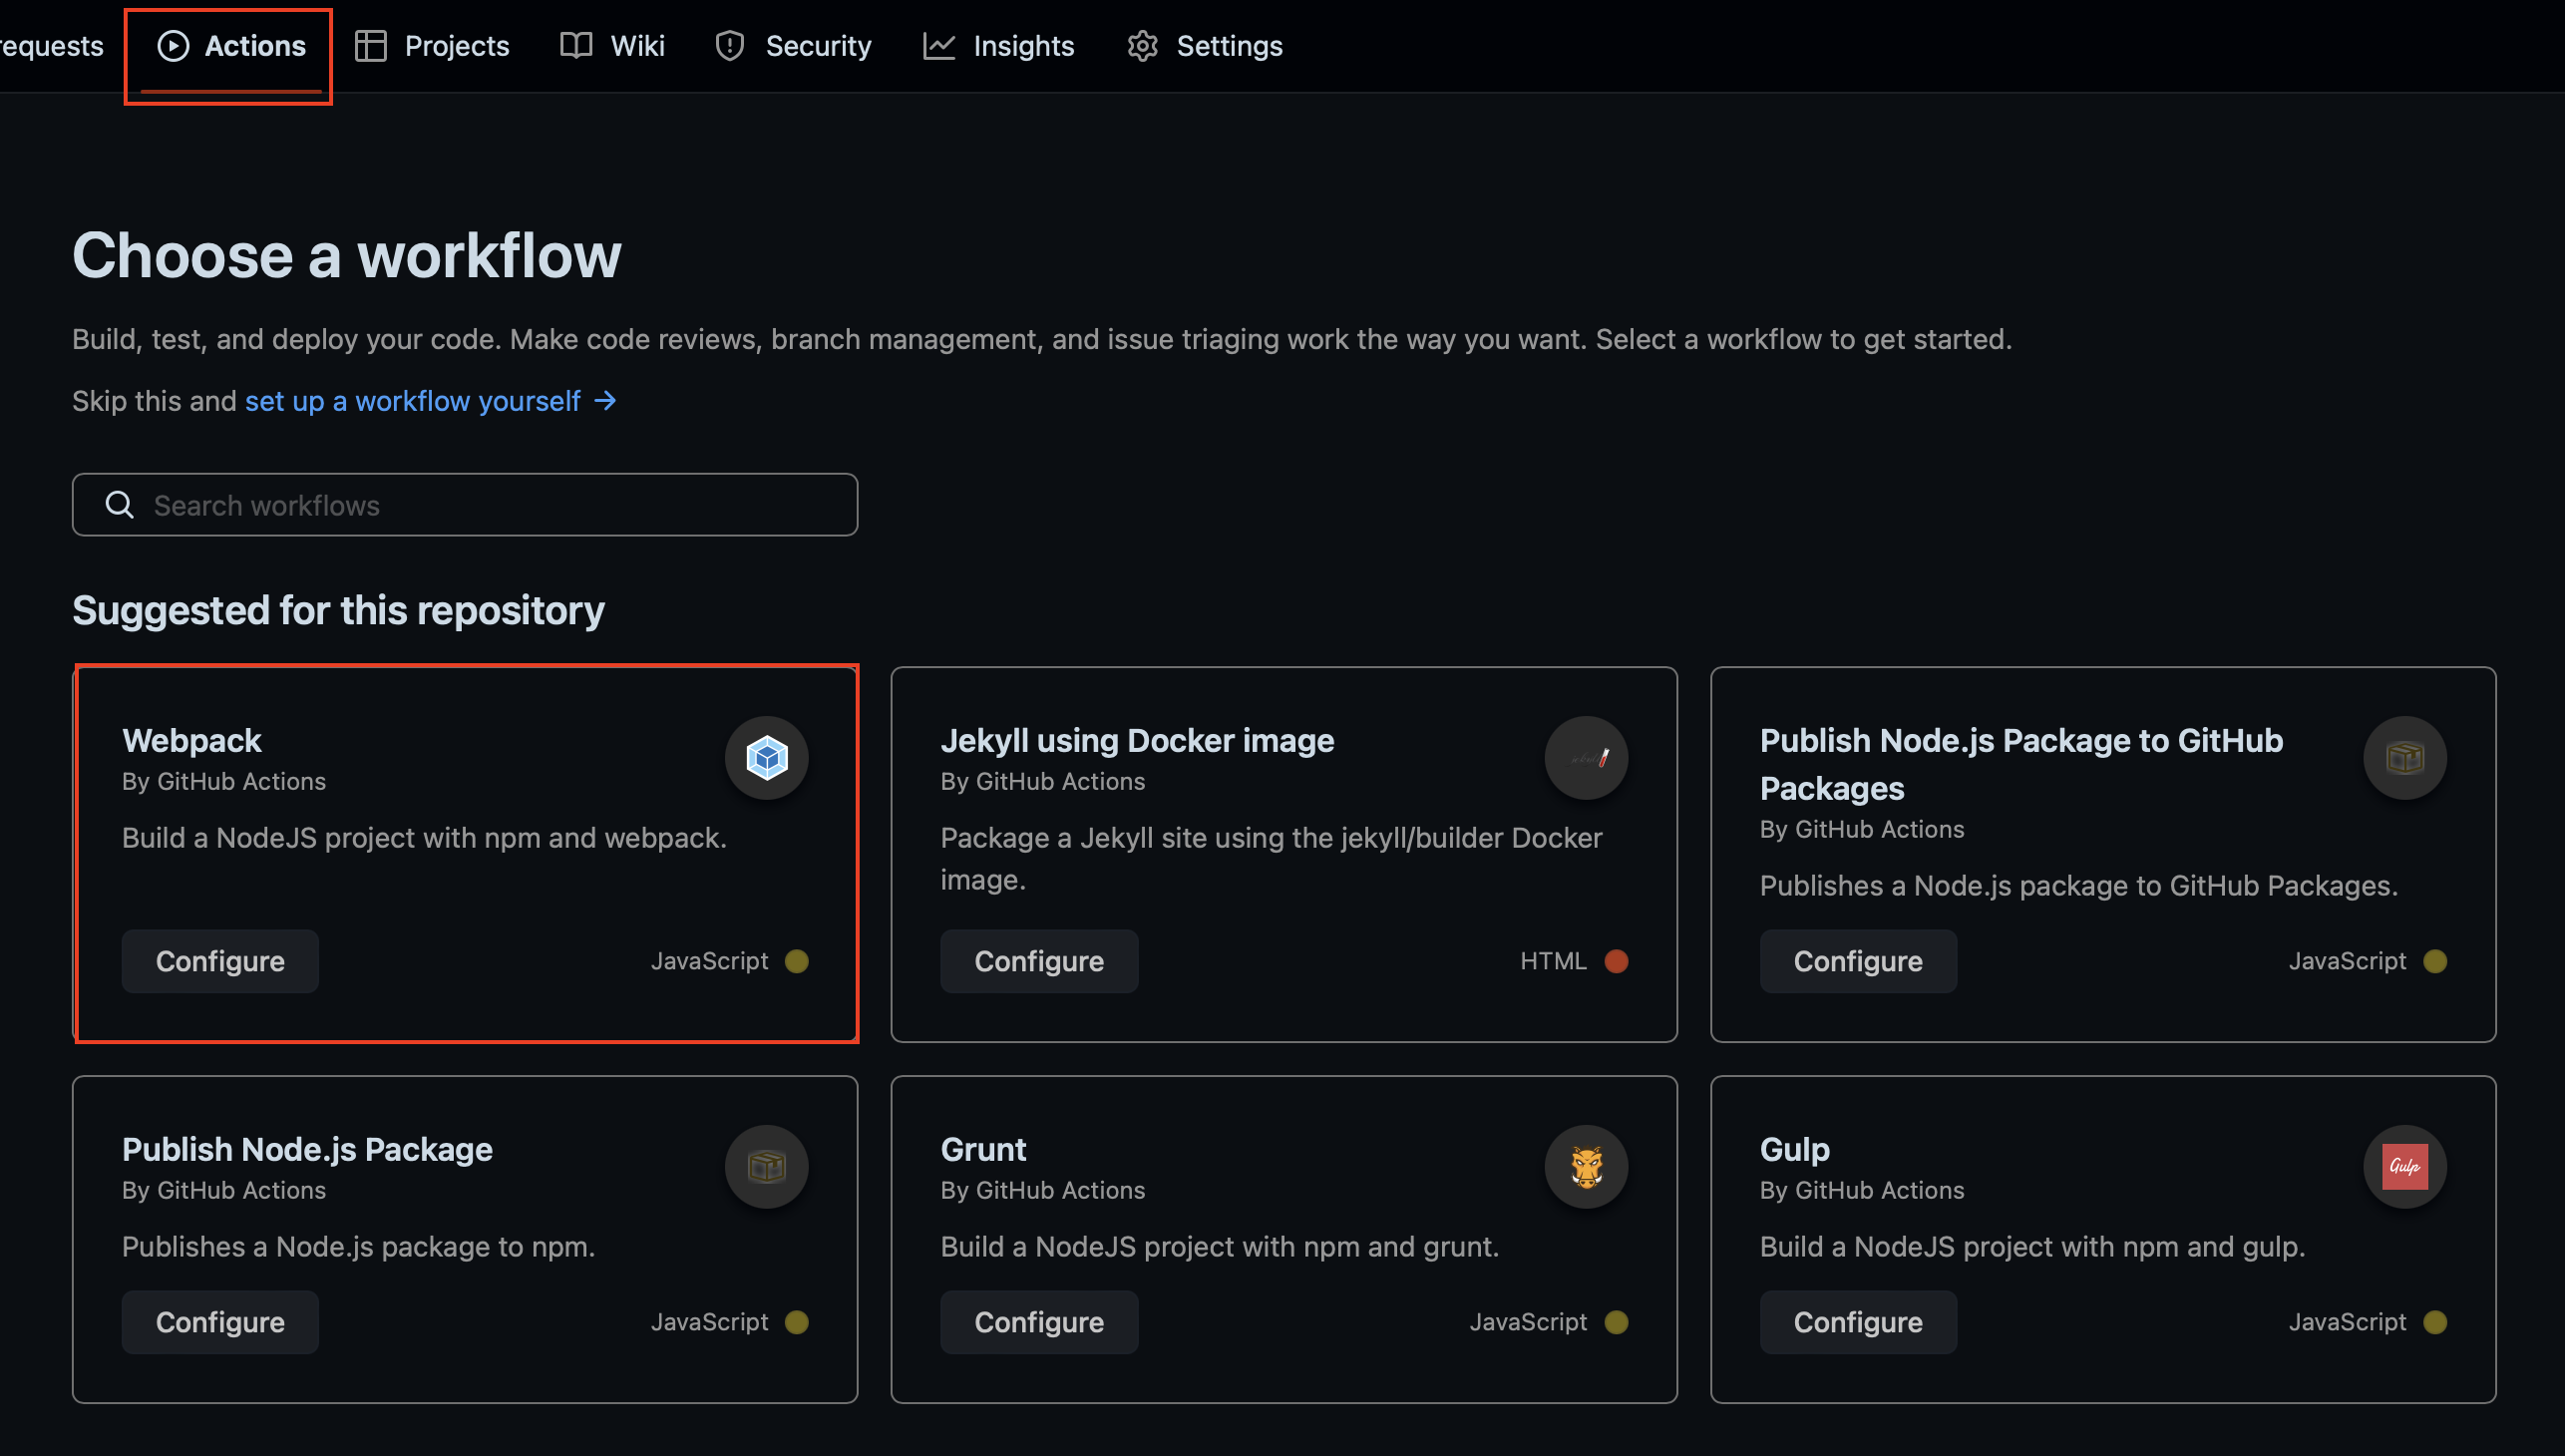Go to the Security tab

pyautogui.click(x=794, y=46)
